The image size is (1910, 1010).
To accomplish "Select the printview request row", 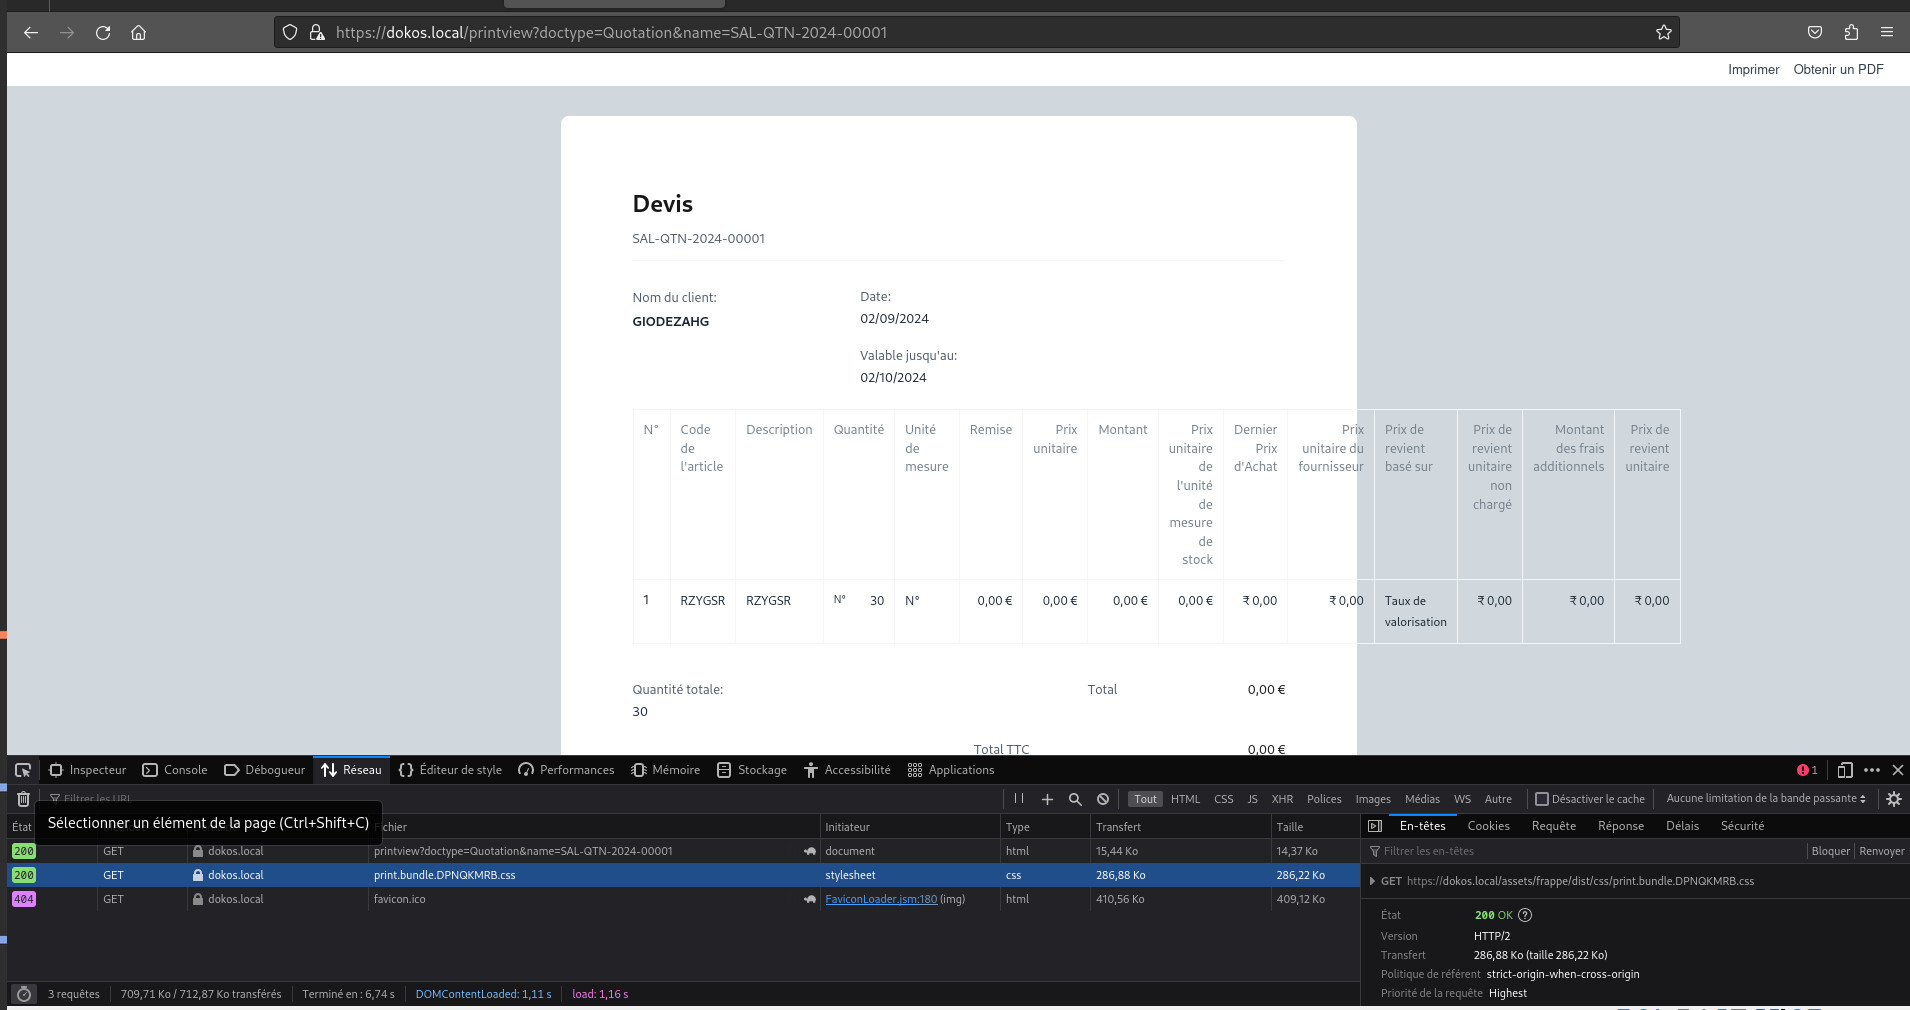I will 683,851.
